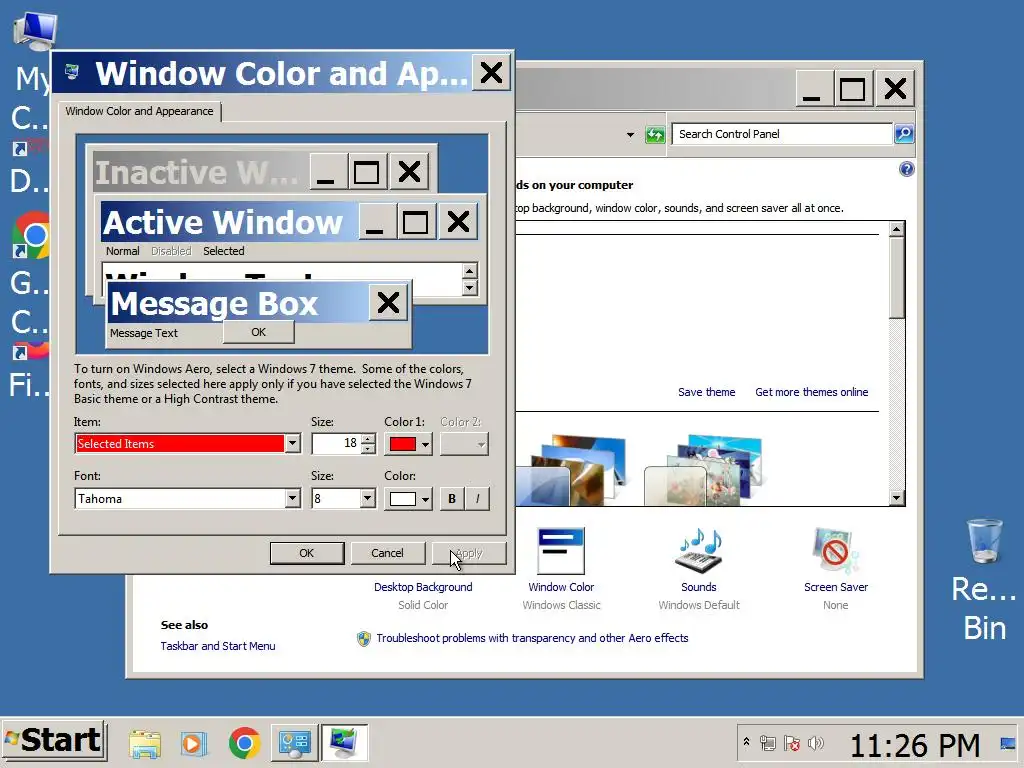Image resolution: width=1024 pixels, height=768 pixels.
Task: Click the search magnifier icon in Control Panel
Action: tap(904, 134)
